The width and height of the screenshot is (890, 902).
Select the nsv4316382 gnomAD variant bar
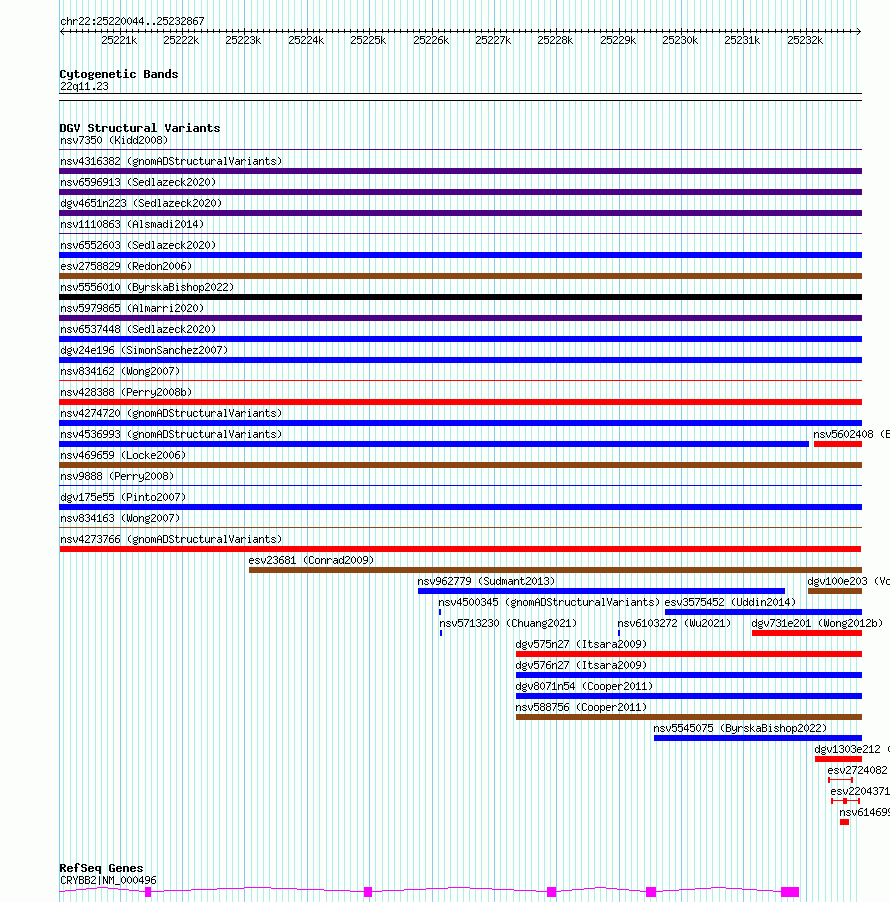[x=460, y=171]
